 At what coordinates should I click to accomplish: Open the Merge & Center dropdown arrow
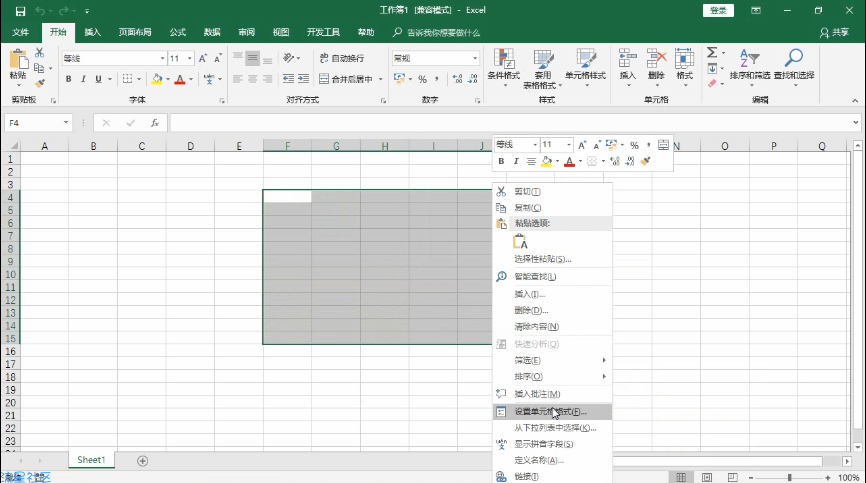tap(381, 79)
